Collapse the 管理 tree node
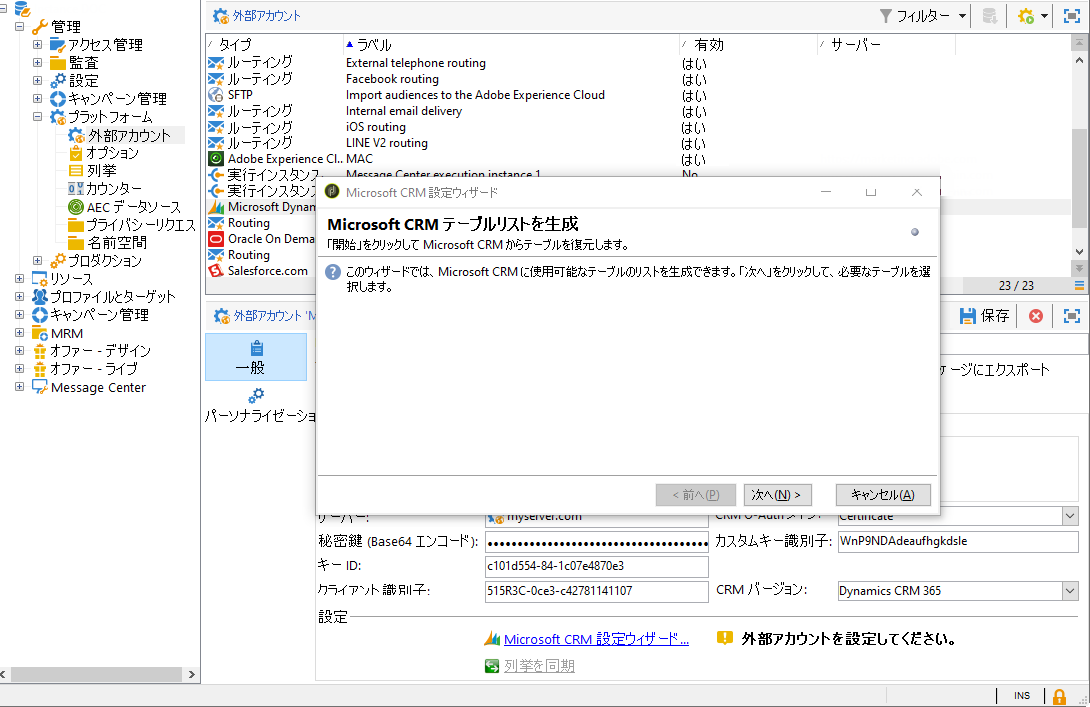 click(x=19, y=26)
